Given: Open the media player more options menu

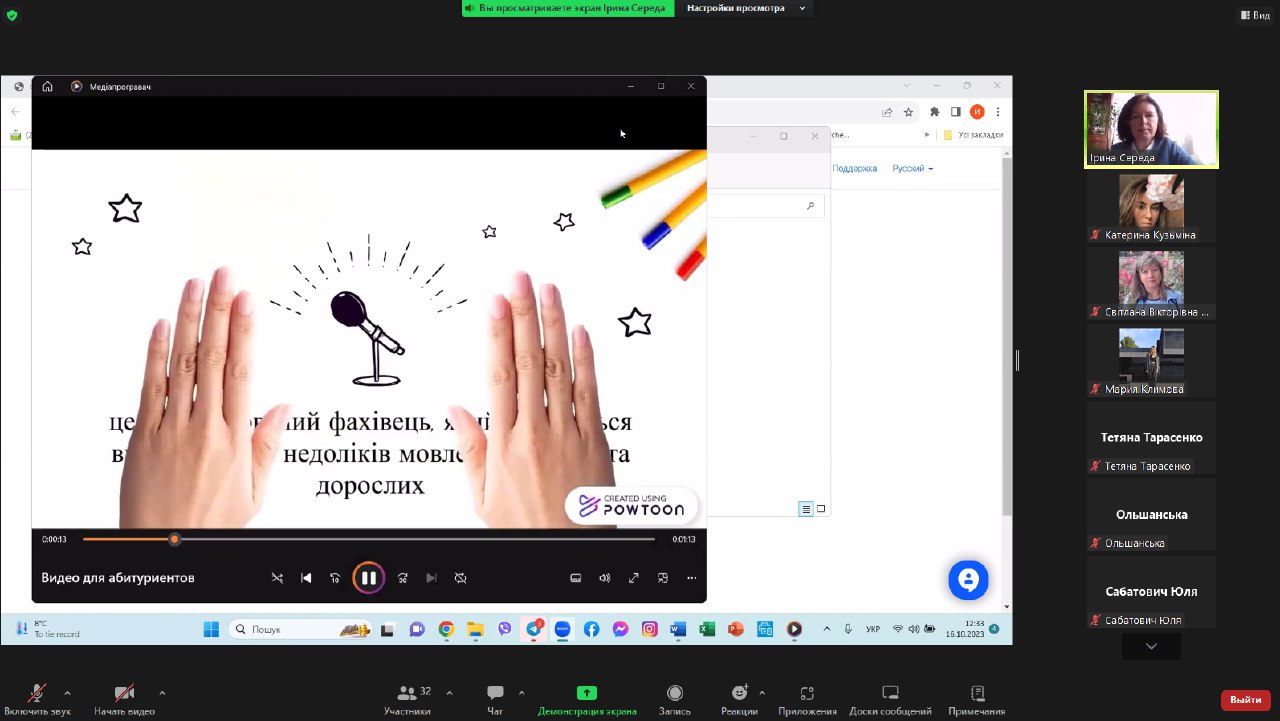Looking at the screenshot, I should [691, 578].
